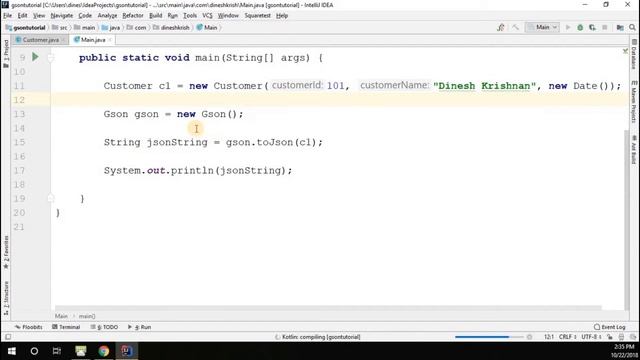This screenshot has width=640, height=360.
Task: Open the Navigate menu
Action: click(62, 16)
